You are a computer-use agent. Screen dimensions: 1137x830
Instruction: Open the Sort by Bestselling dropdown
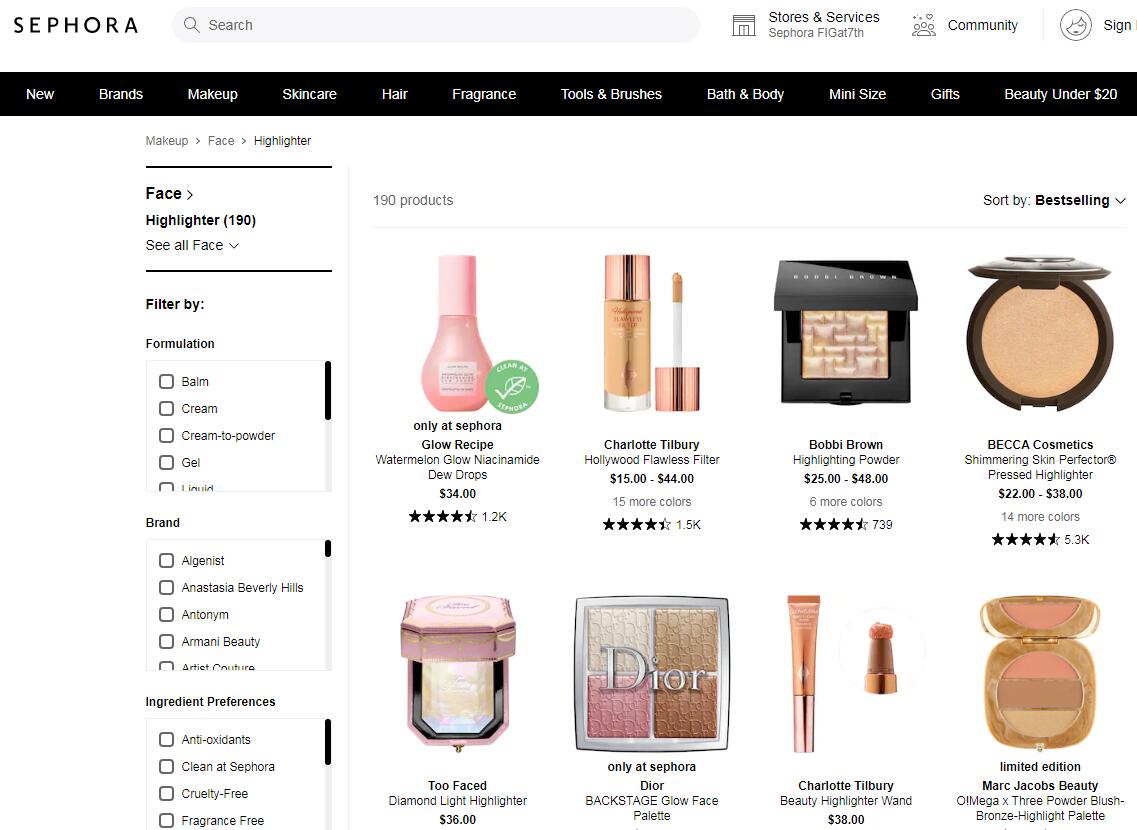click(x=1055, y=200)
